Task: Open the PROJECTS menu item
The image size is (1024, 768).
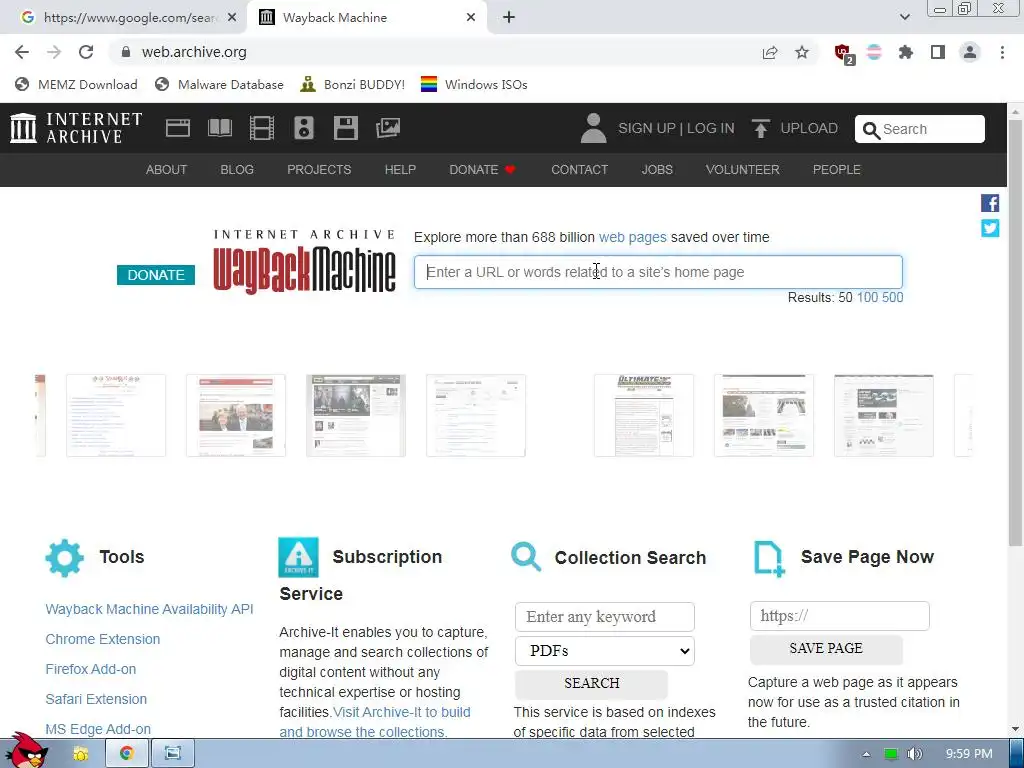Action: 319,170
